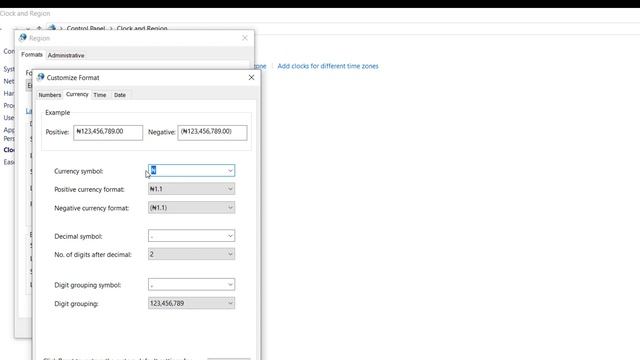Image resolution: width=640 pixels, height=360 pixels.
Task: Click the Currency symbol label
Action: (x=78, y=171)
